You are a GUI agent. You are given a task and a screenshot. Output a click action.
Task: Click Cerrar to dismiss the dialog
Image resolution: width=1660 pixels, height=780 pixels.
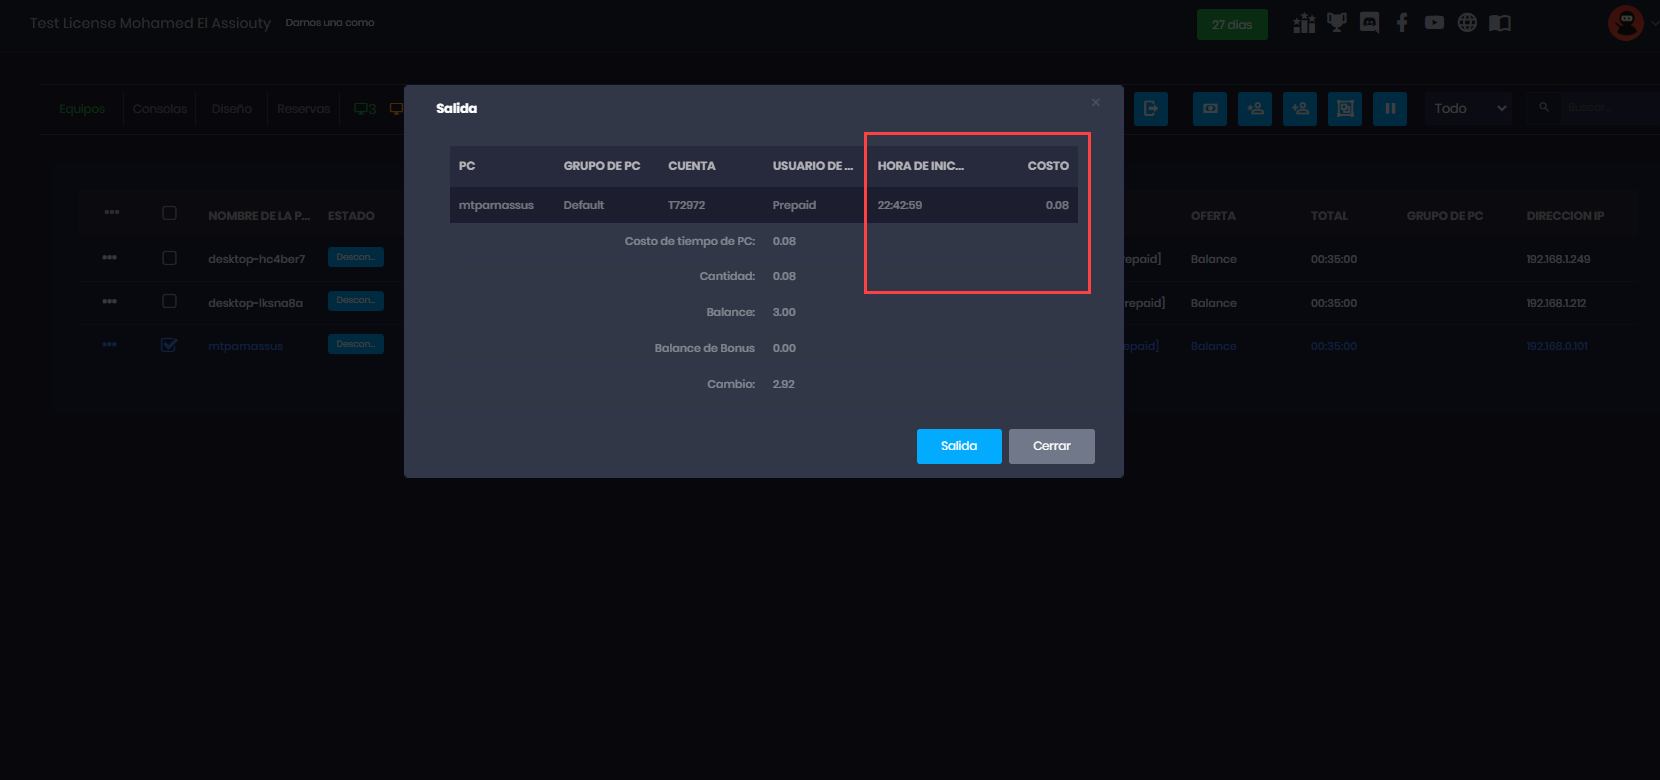(x=1052, y=446)
